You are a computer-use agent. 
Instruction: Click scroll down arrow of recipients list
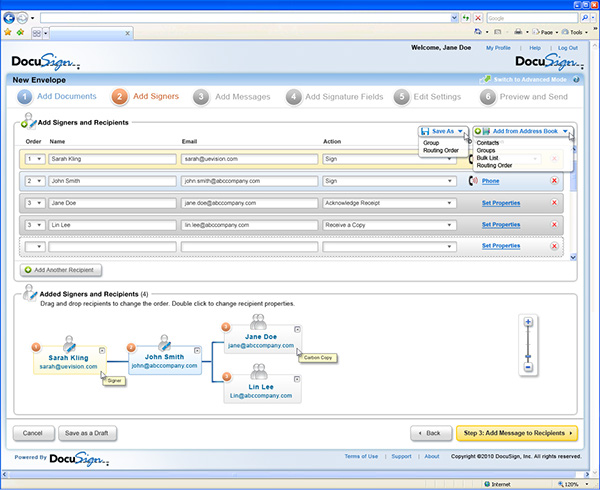(573, 257)
